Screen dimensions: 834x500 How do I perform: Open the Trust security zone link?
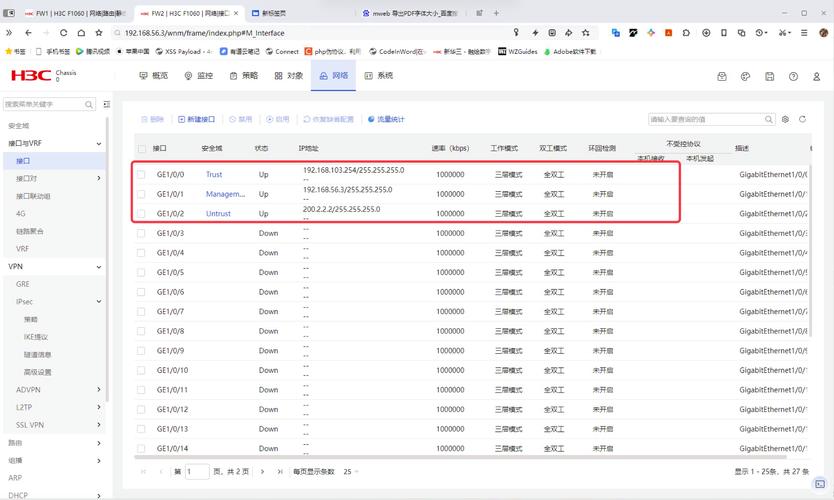[x=214, y=174]
